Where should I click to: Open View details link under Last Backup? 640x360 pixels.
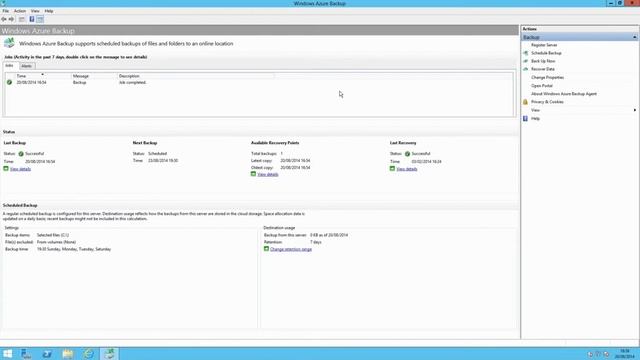click(x=20, y=169)
